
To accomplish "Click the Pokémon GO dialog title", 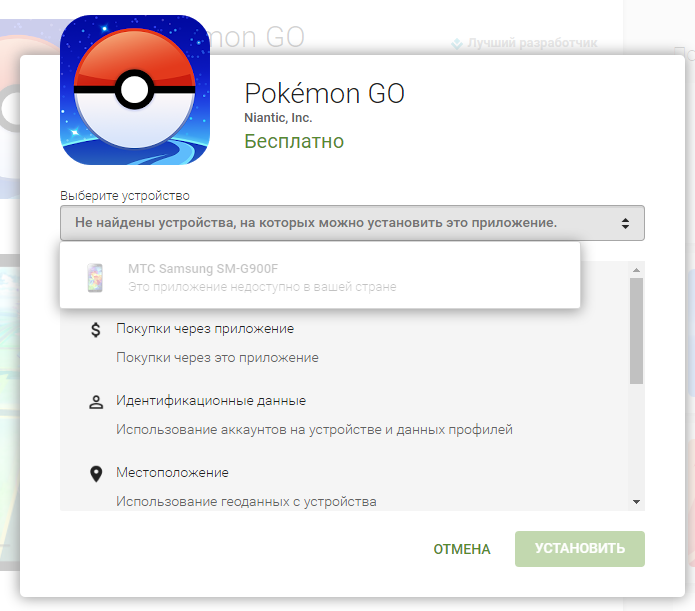I will click(324, 94).
